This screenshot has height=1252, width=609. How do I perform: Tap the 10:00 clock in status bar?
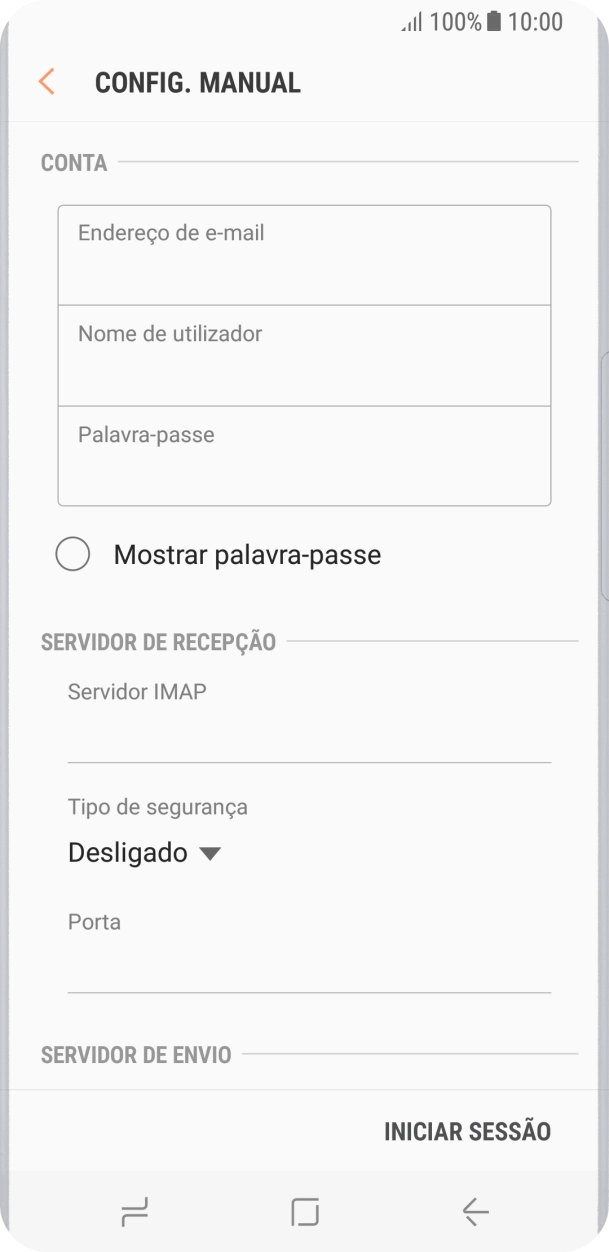coord(535,22)
